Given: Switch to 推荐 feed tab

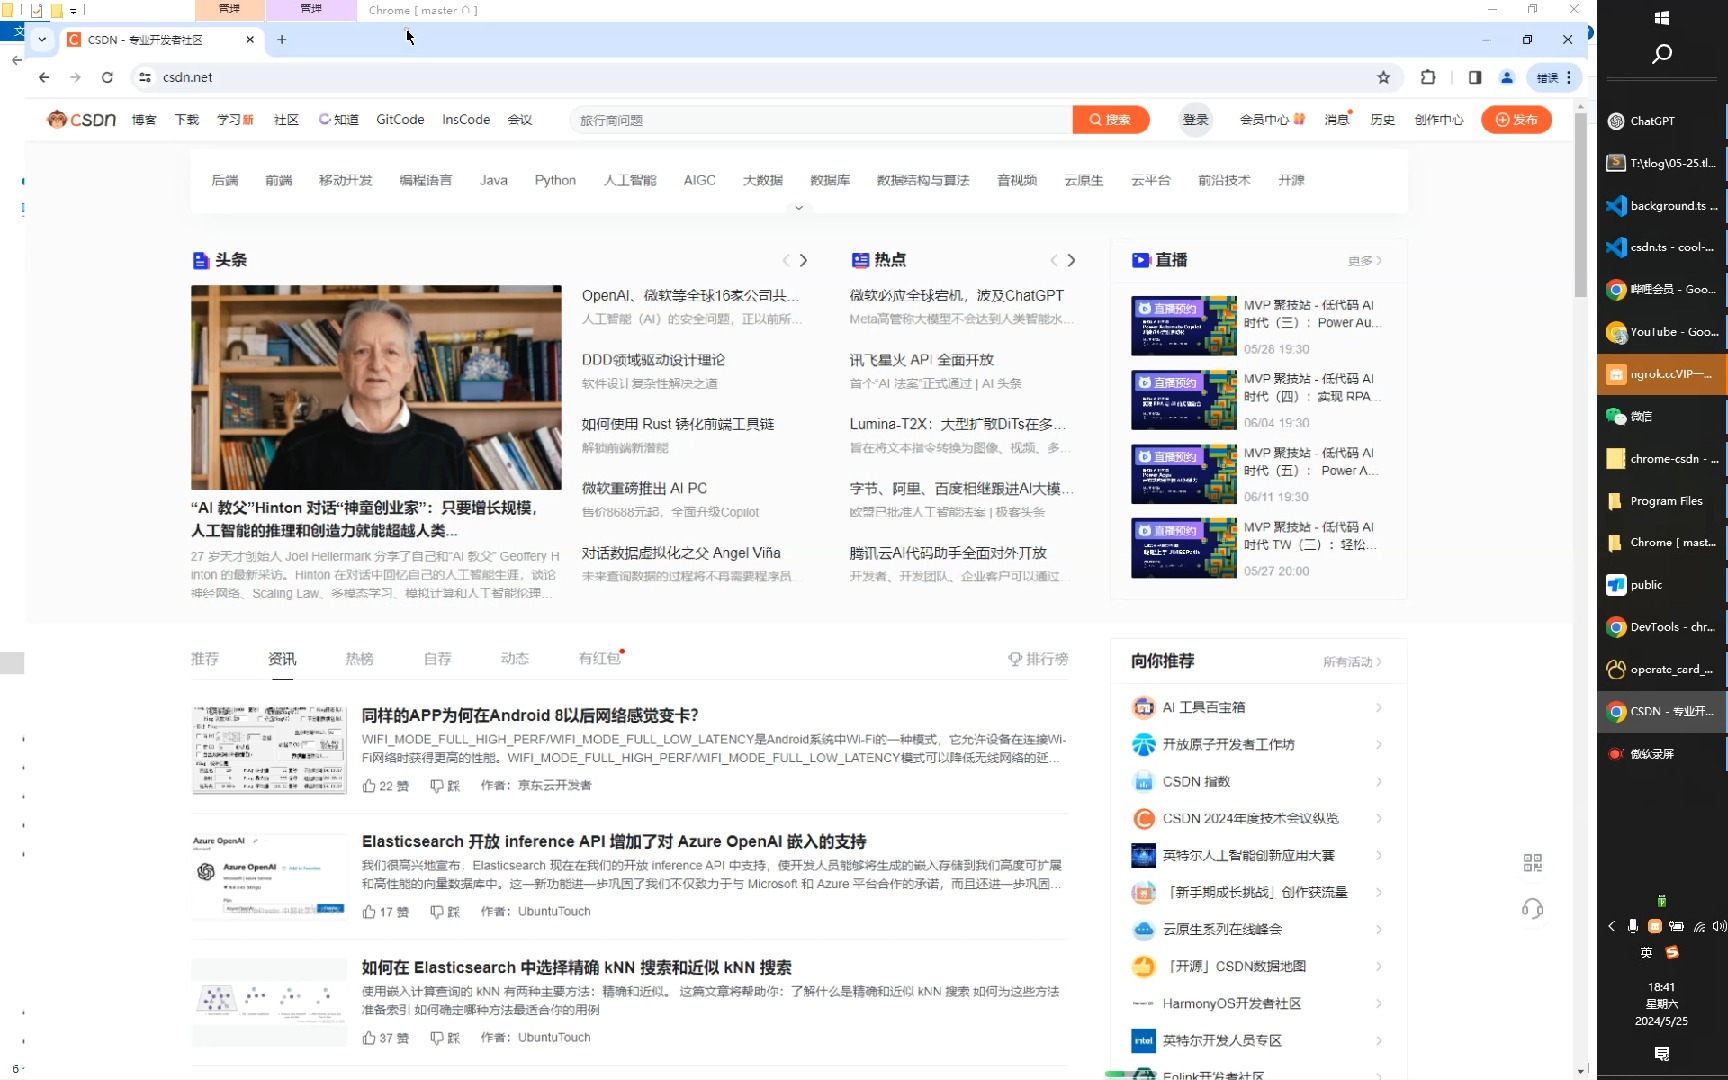Looking at the screenshot, I should pyautogui.click(x=205, y=659).
